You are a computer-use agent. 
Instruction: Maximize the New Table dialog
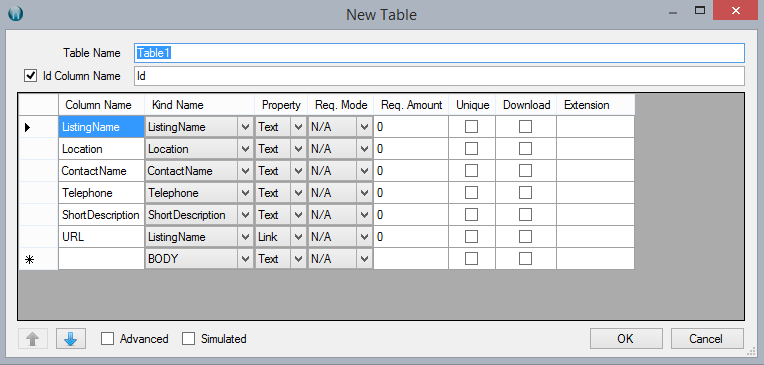pos(700,10)
